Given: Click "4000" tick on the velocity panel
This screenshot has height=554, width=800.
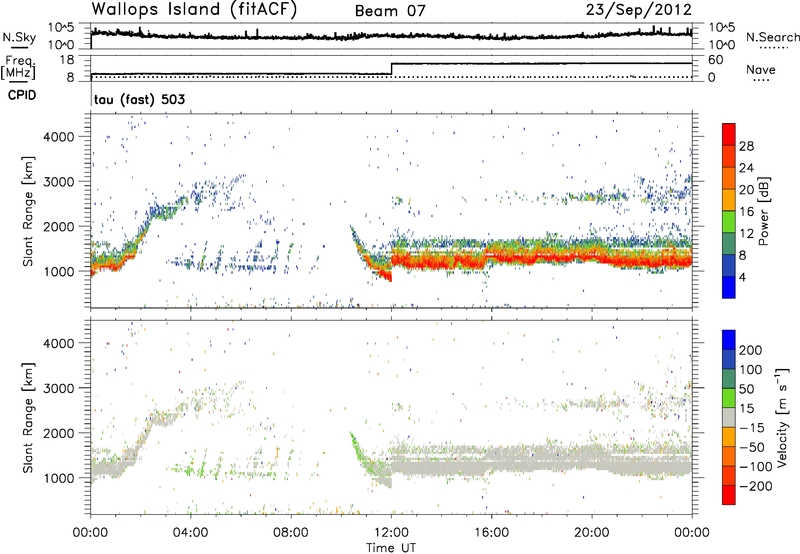Looking at the screenshot, I should click(58, 343).
